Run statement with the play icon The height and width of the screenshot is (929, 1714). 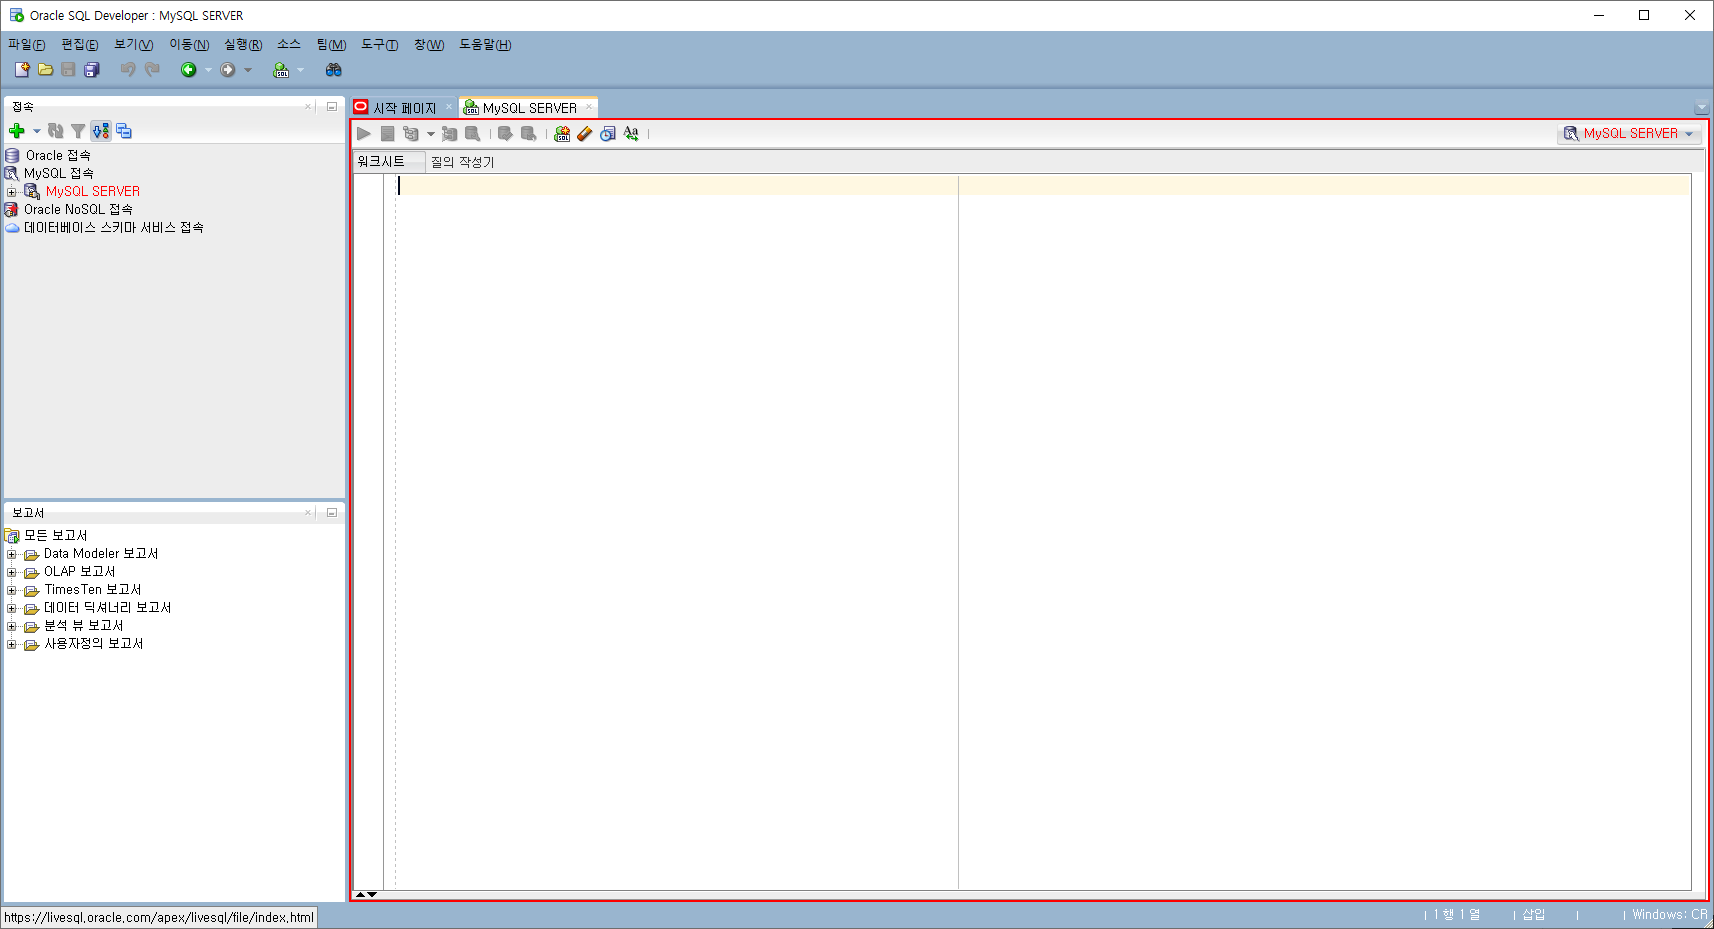pos(364,133)
